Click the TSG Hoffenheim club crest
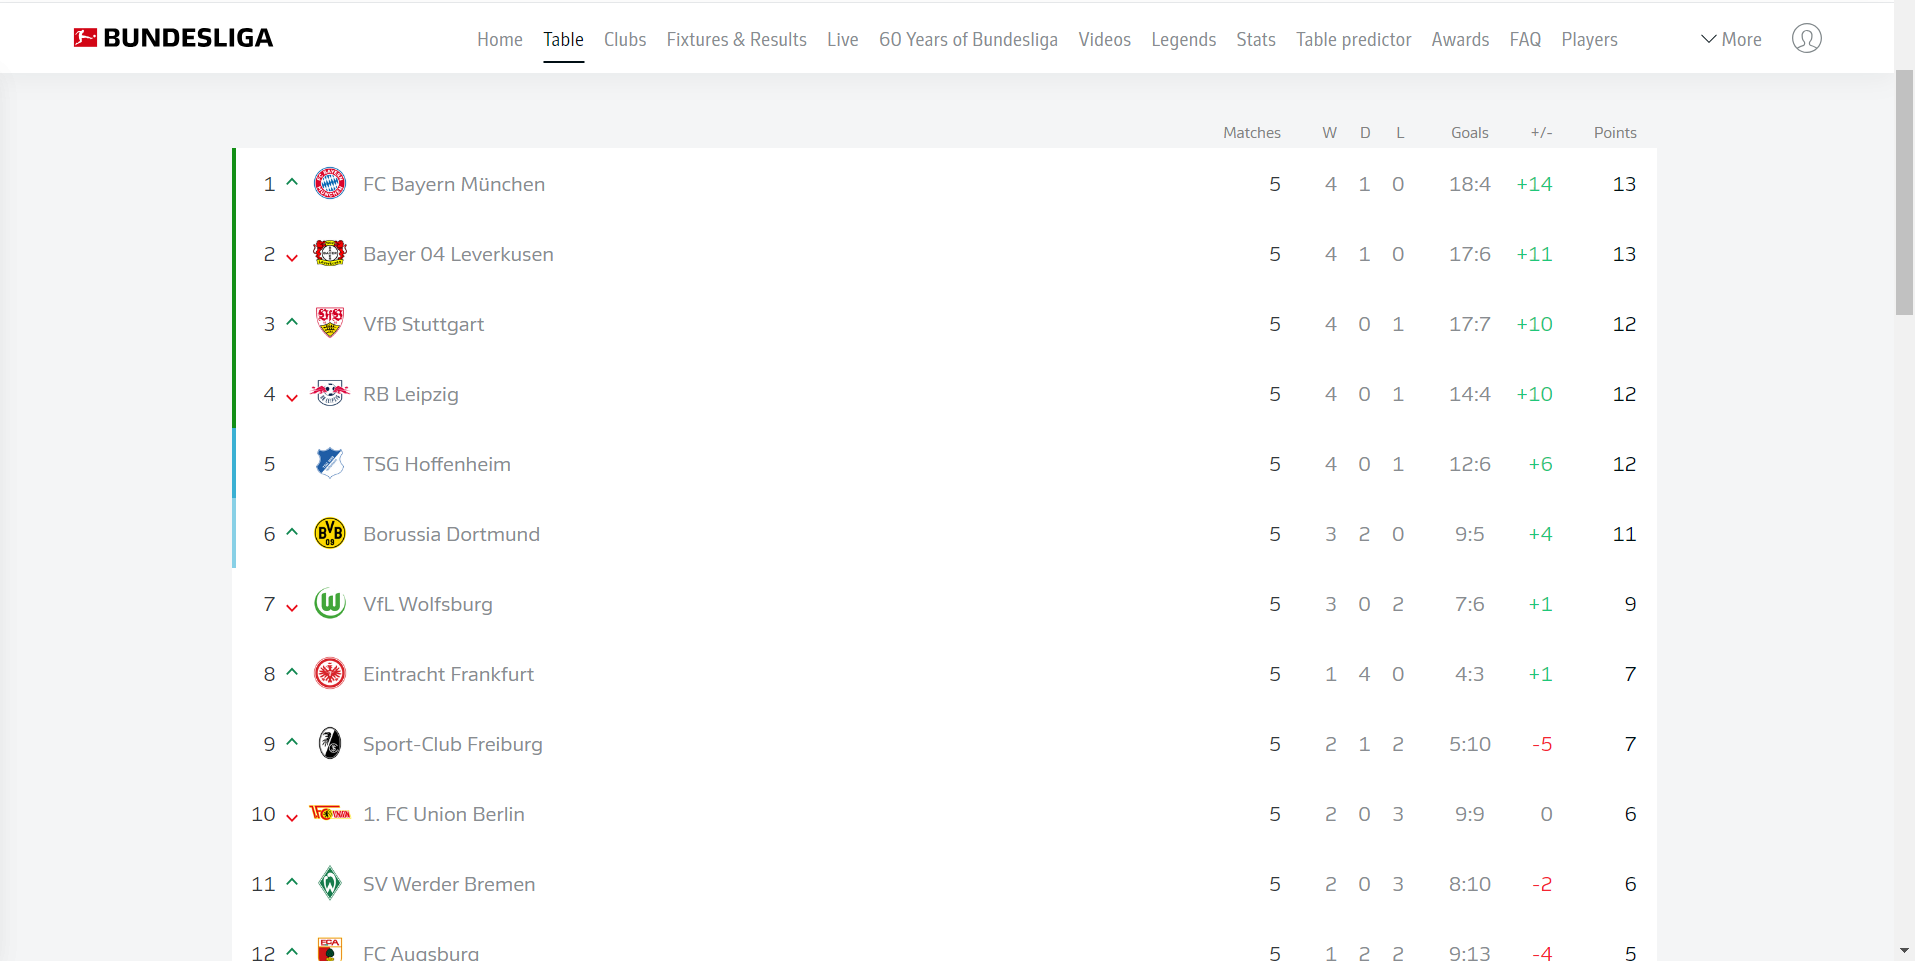This screenshot has height=961, width=1915. tap(330, 464)
